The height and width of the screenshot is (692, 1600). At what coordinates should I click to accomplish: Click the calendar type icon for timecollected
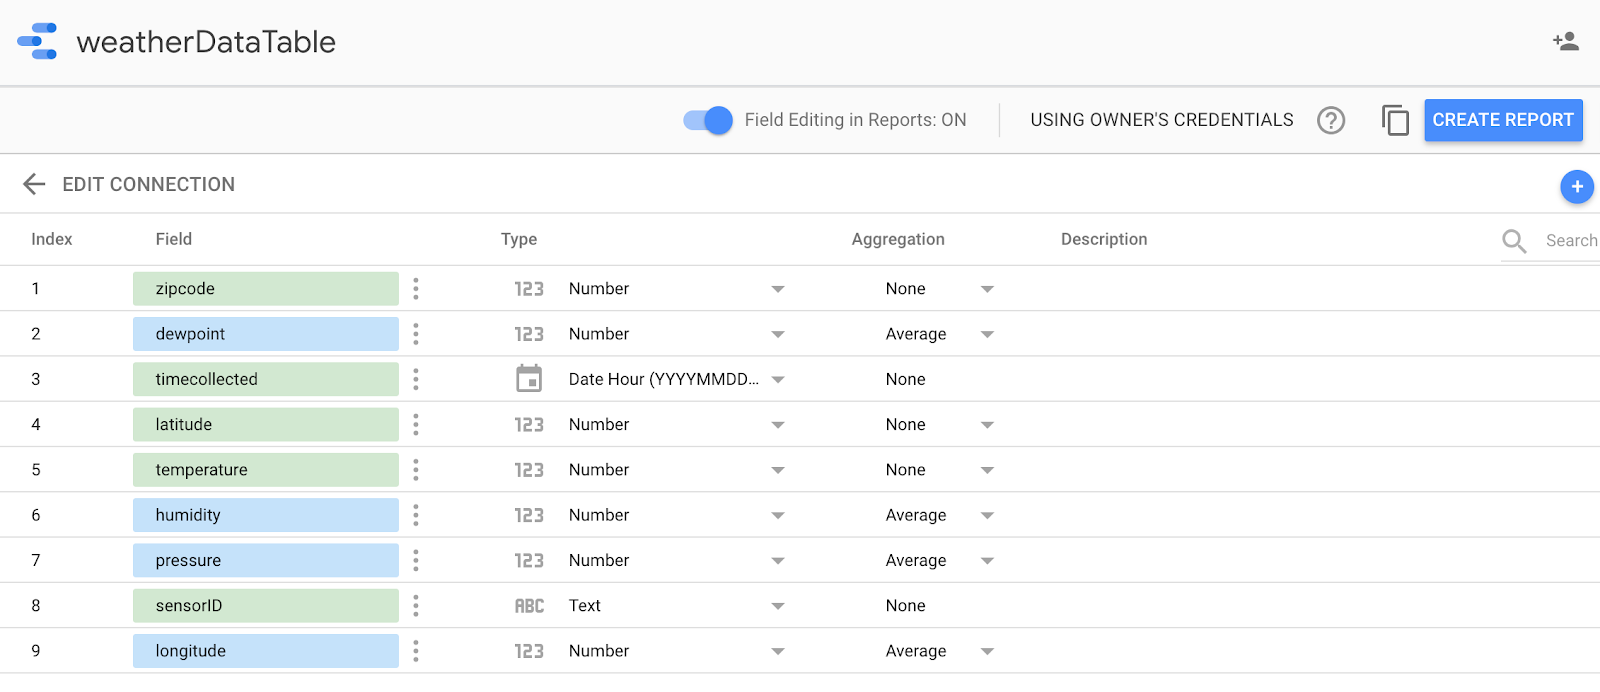[529, 379]
